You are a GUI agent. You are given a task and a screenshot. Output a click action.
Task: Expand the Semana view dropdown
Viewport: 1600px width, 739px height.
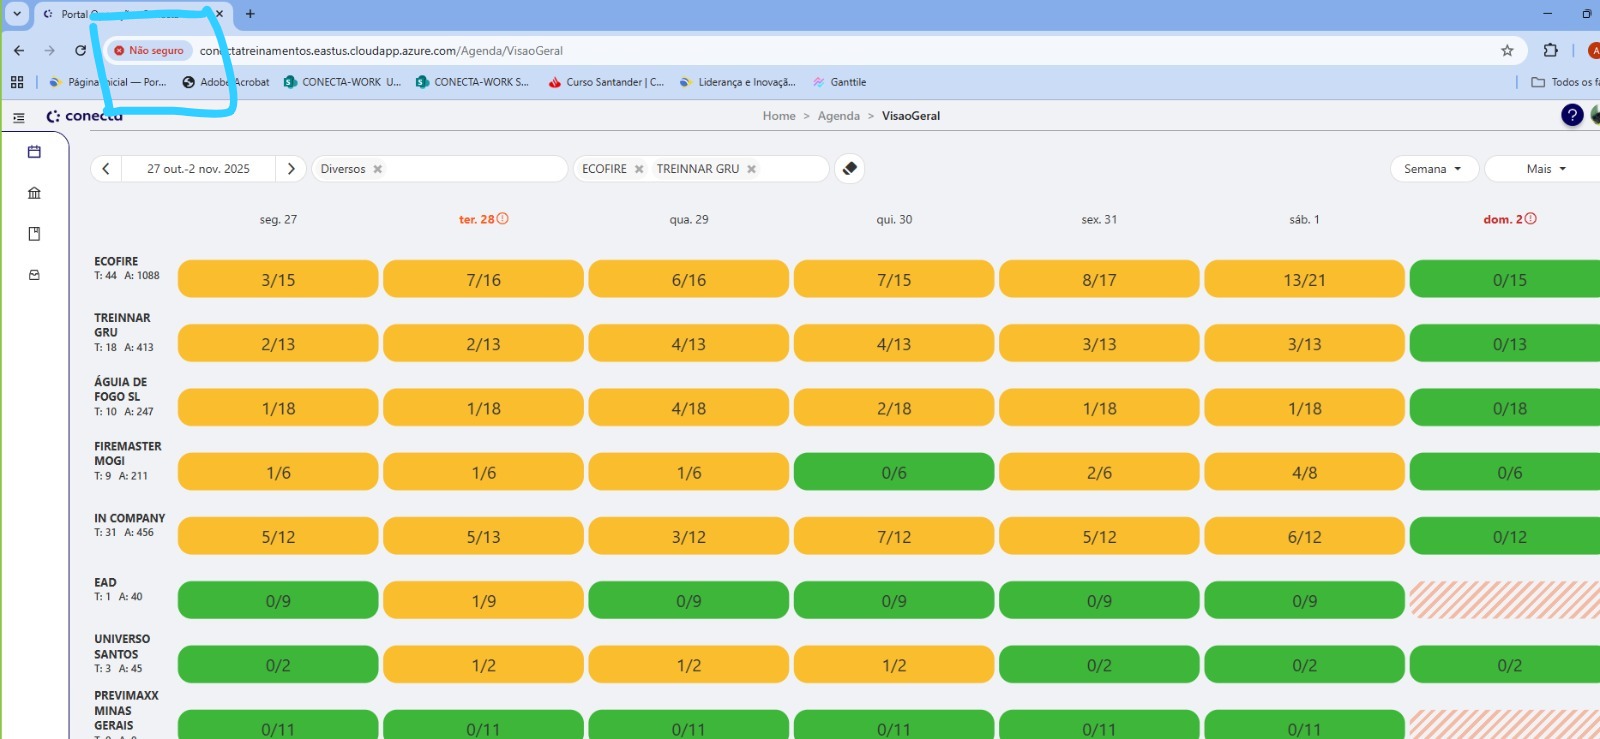(1432, 169)
